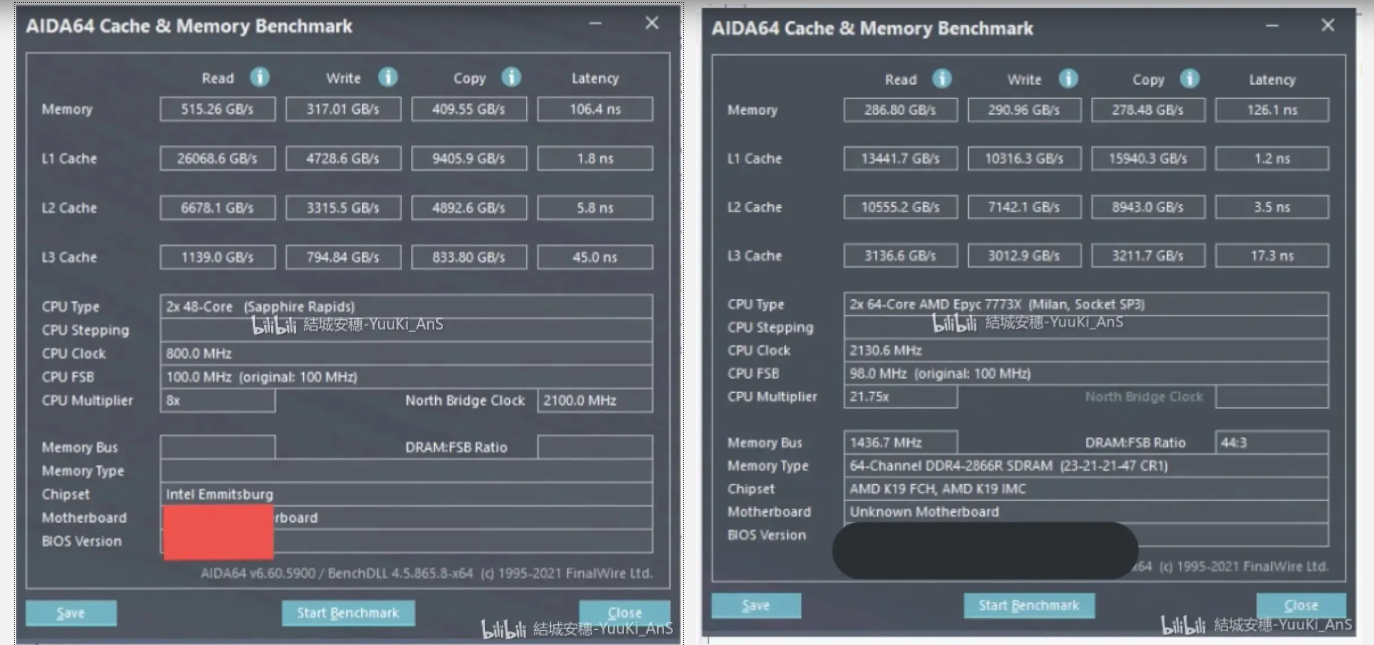Select memory latency value 106.4 ns
The image size is (1374, 645).
(595, 109)
